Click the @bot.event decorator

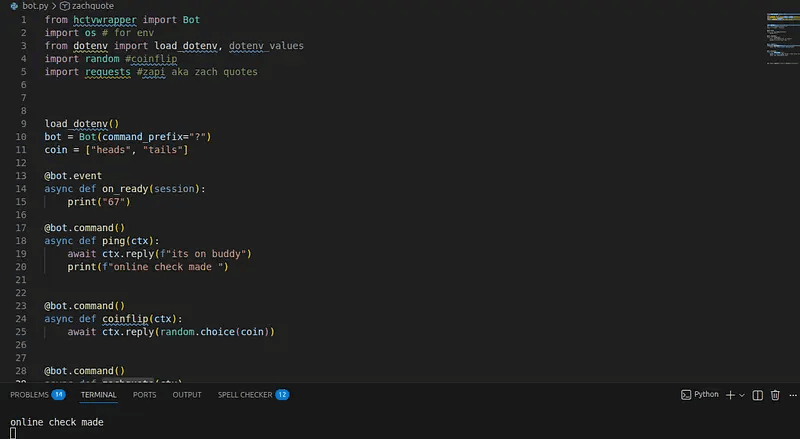coord(73,176)
